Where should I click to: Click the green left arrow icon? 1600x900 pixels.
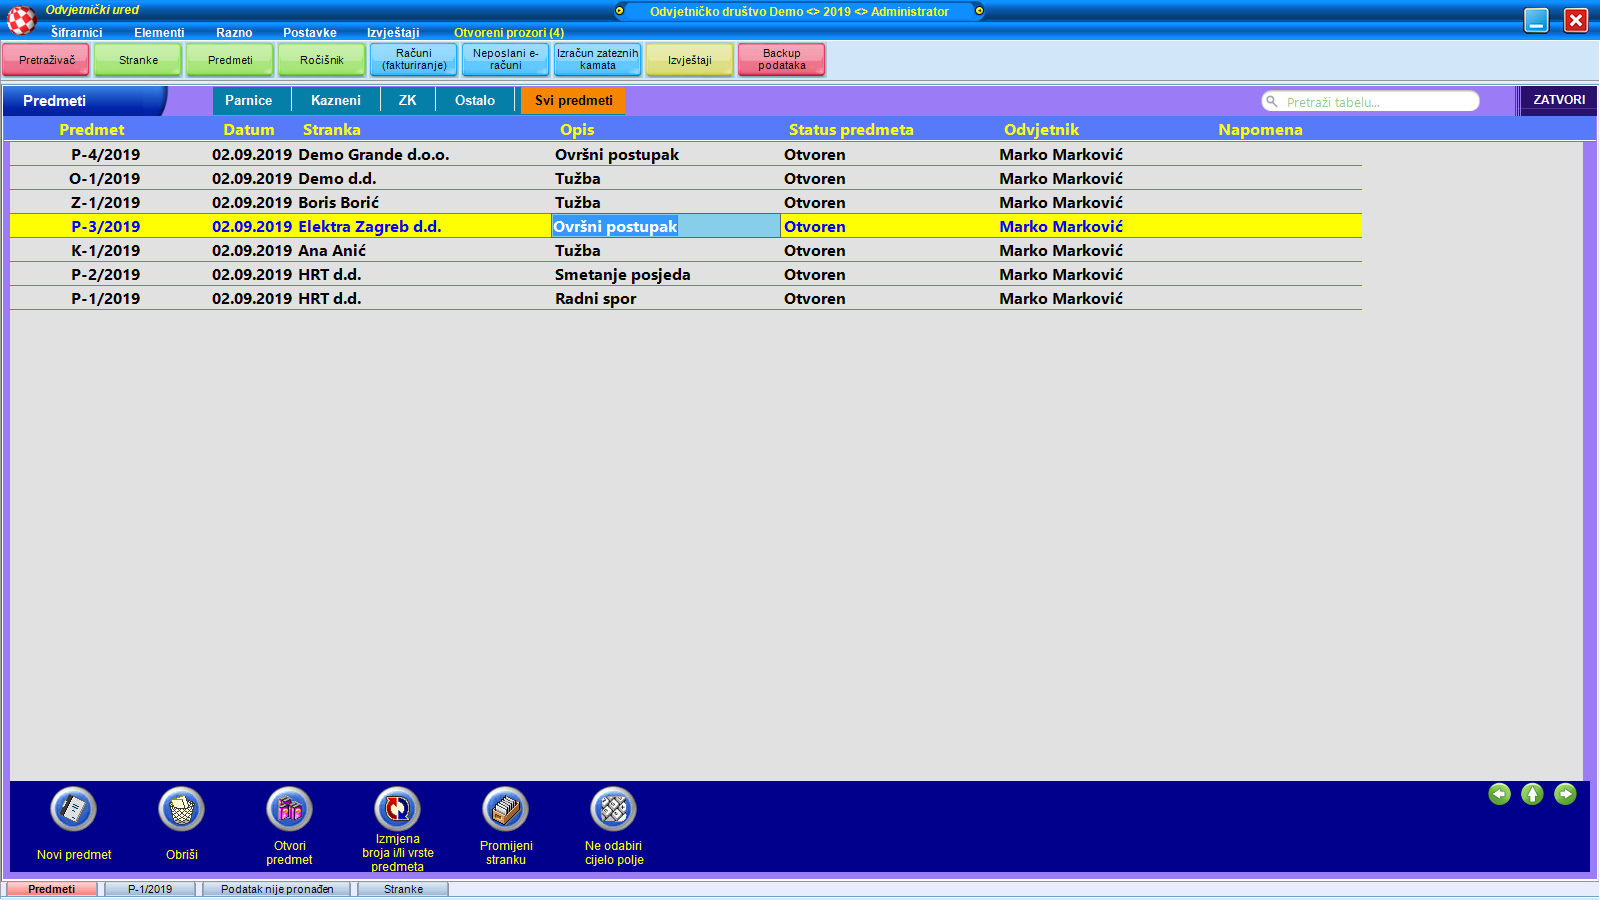[x=1499, y=794]
